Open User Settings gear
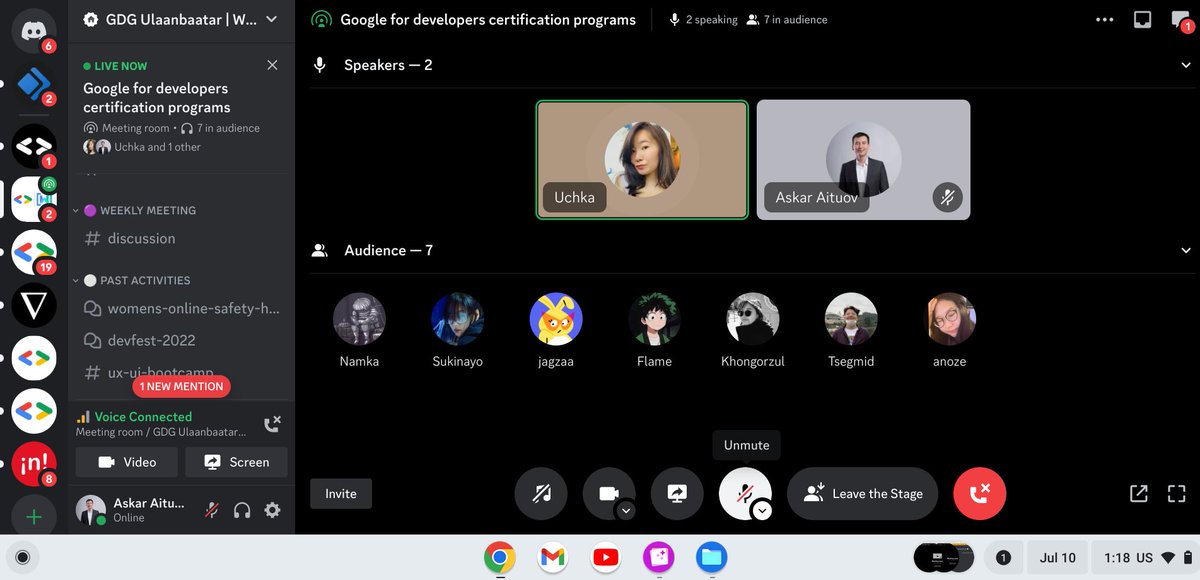 [272, 510]
